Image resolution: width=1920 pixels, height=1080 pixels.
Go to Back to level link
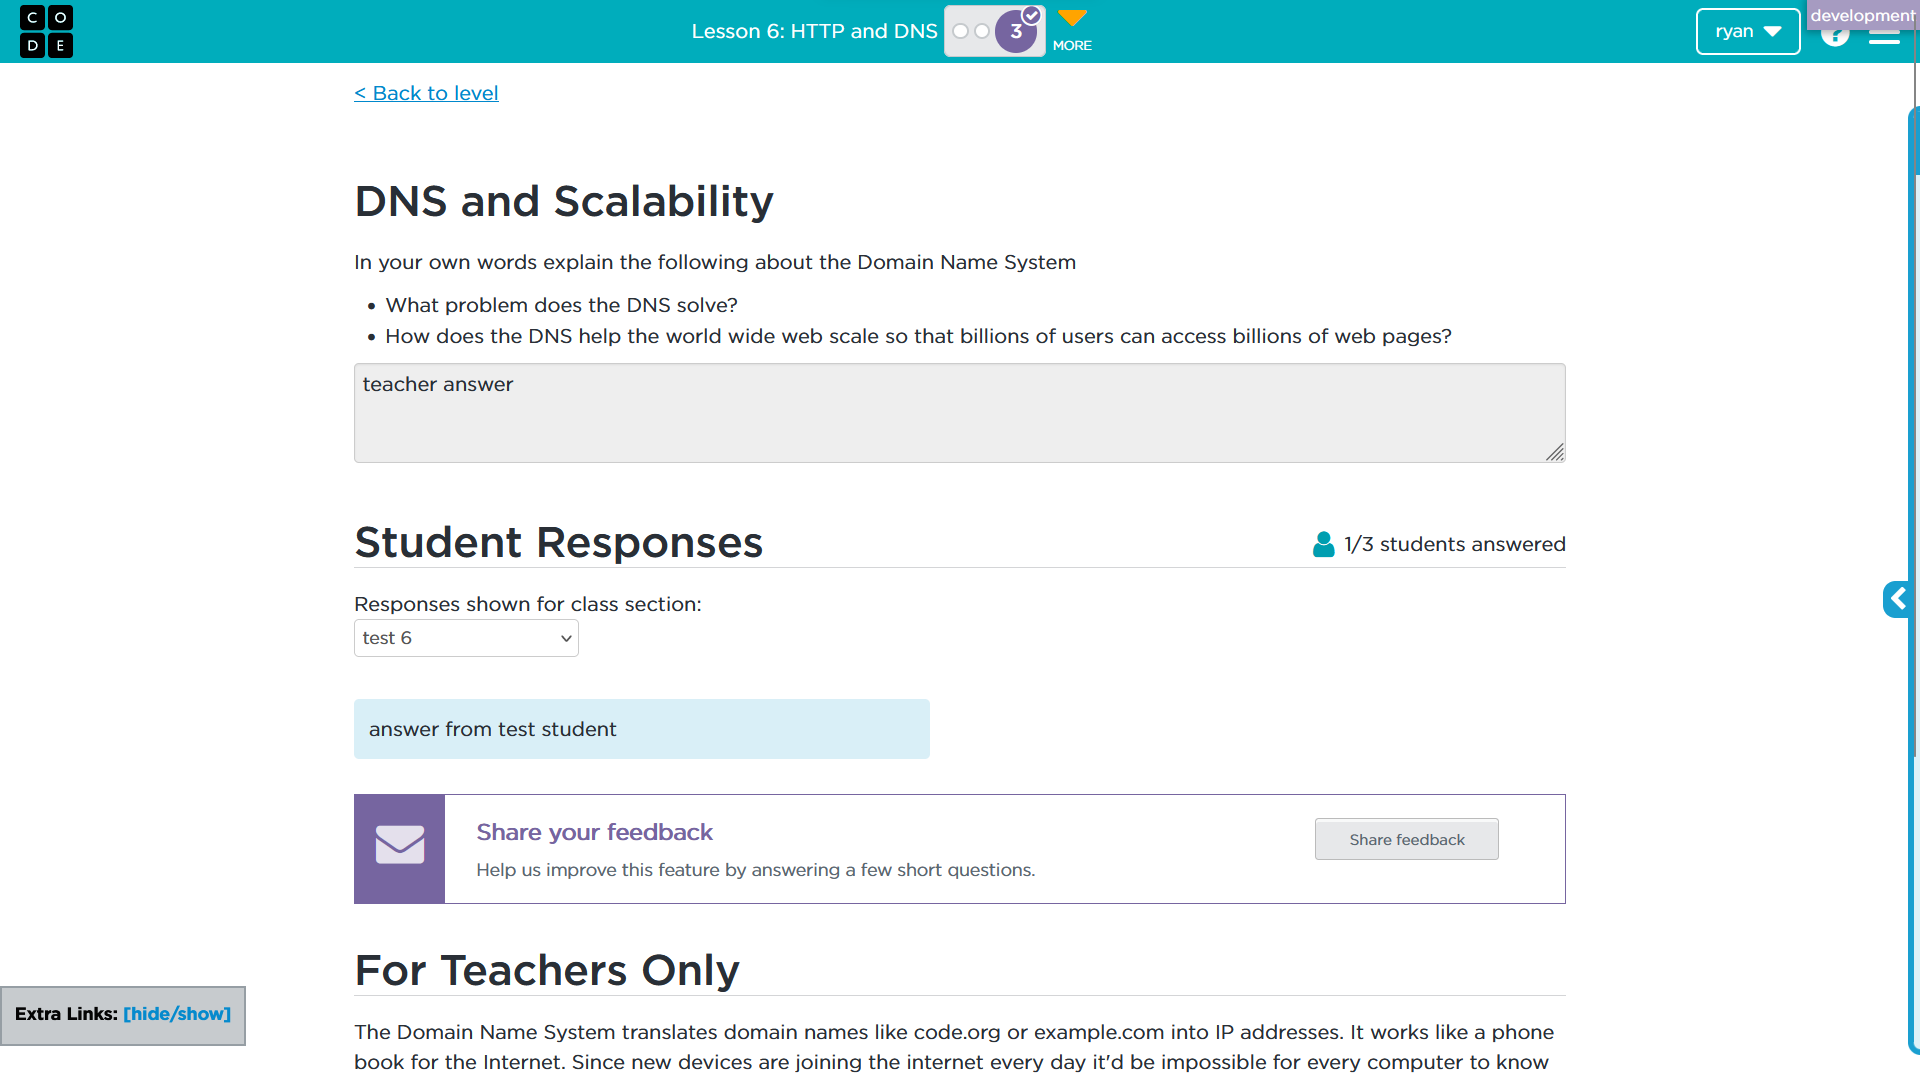(x=426, y=93)
